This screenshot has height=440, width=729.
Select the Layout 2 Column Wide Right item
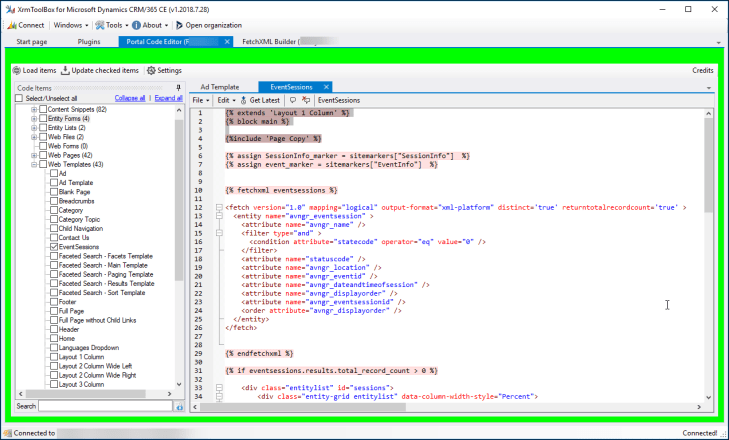coord(97,375)
